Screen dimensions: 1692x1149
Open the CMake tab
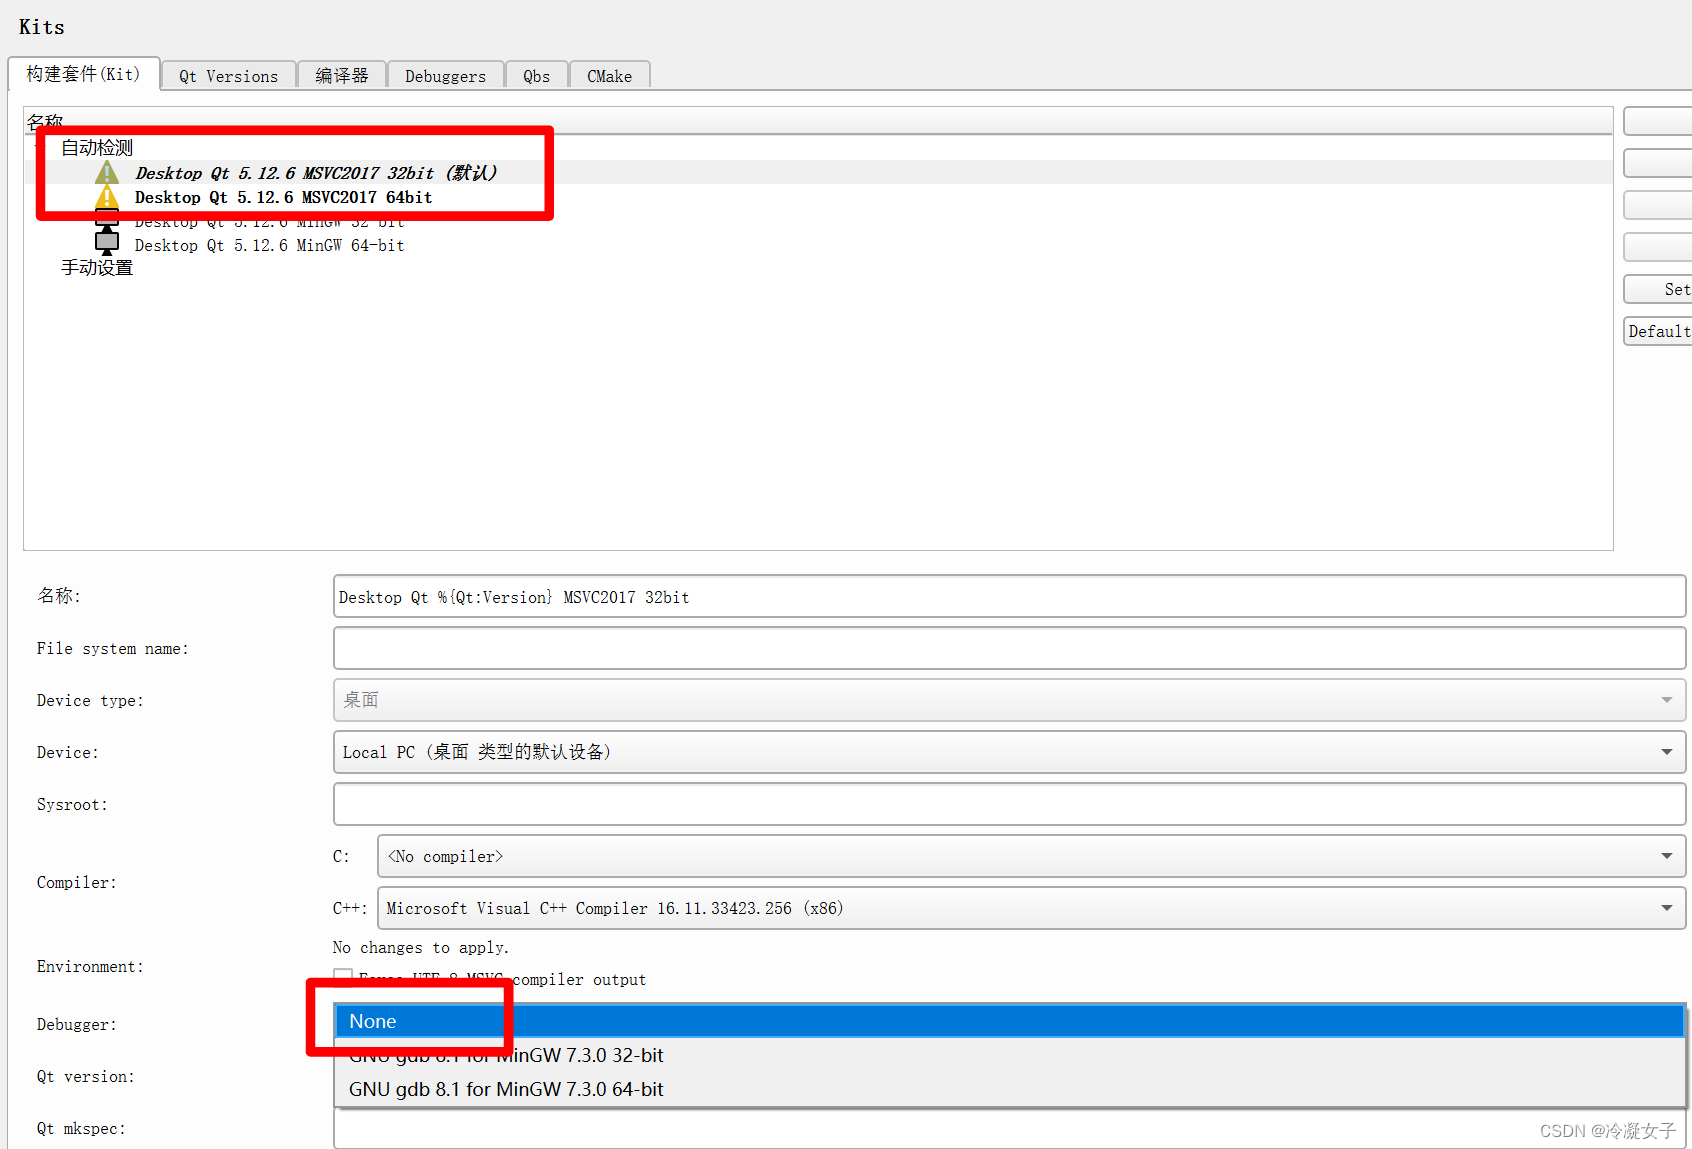(609, 76)
